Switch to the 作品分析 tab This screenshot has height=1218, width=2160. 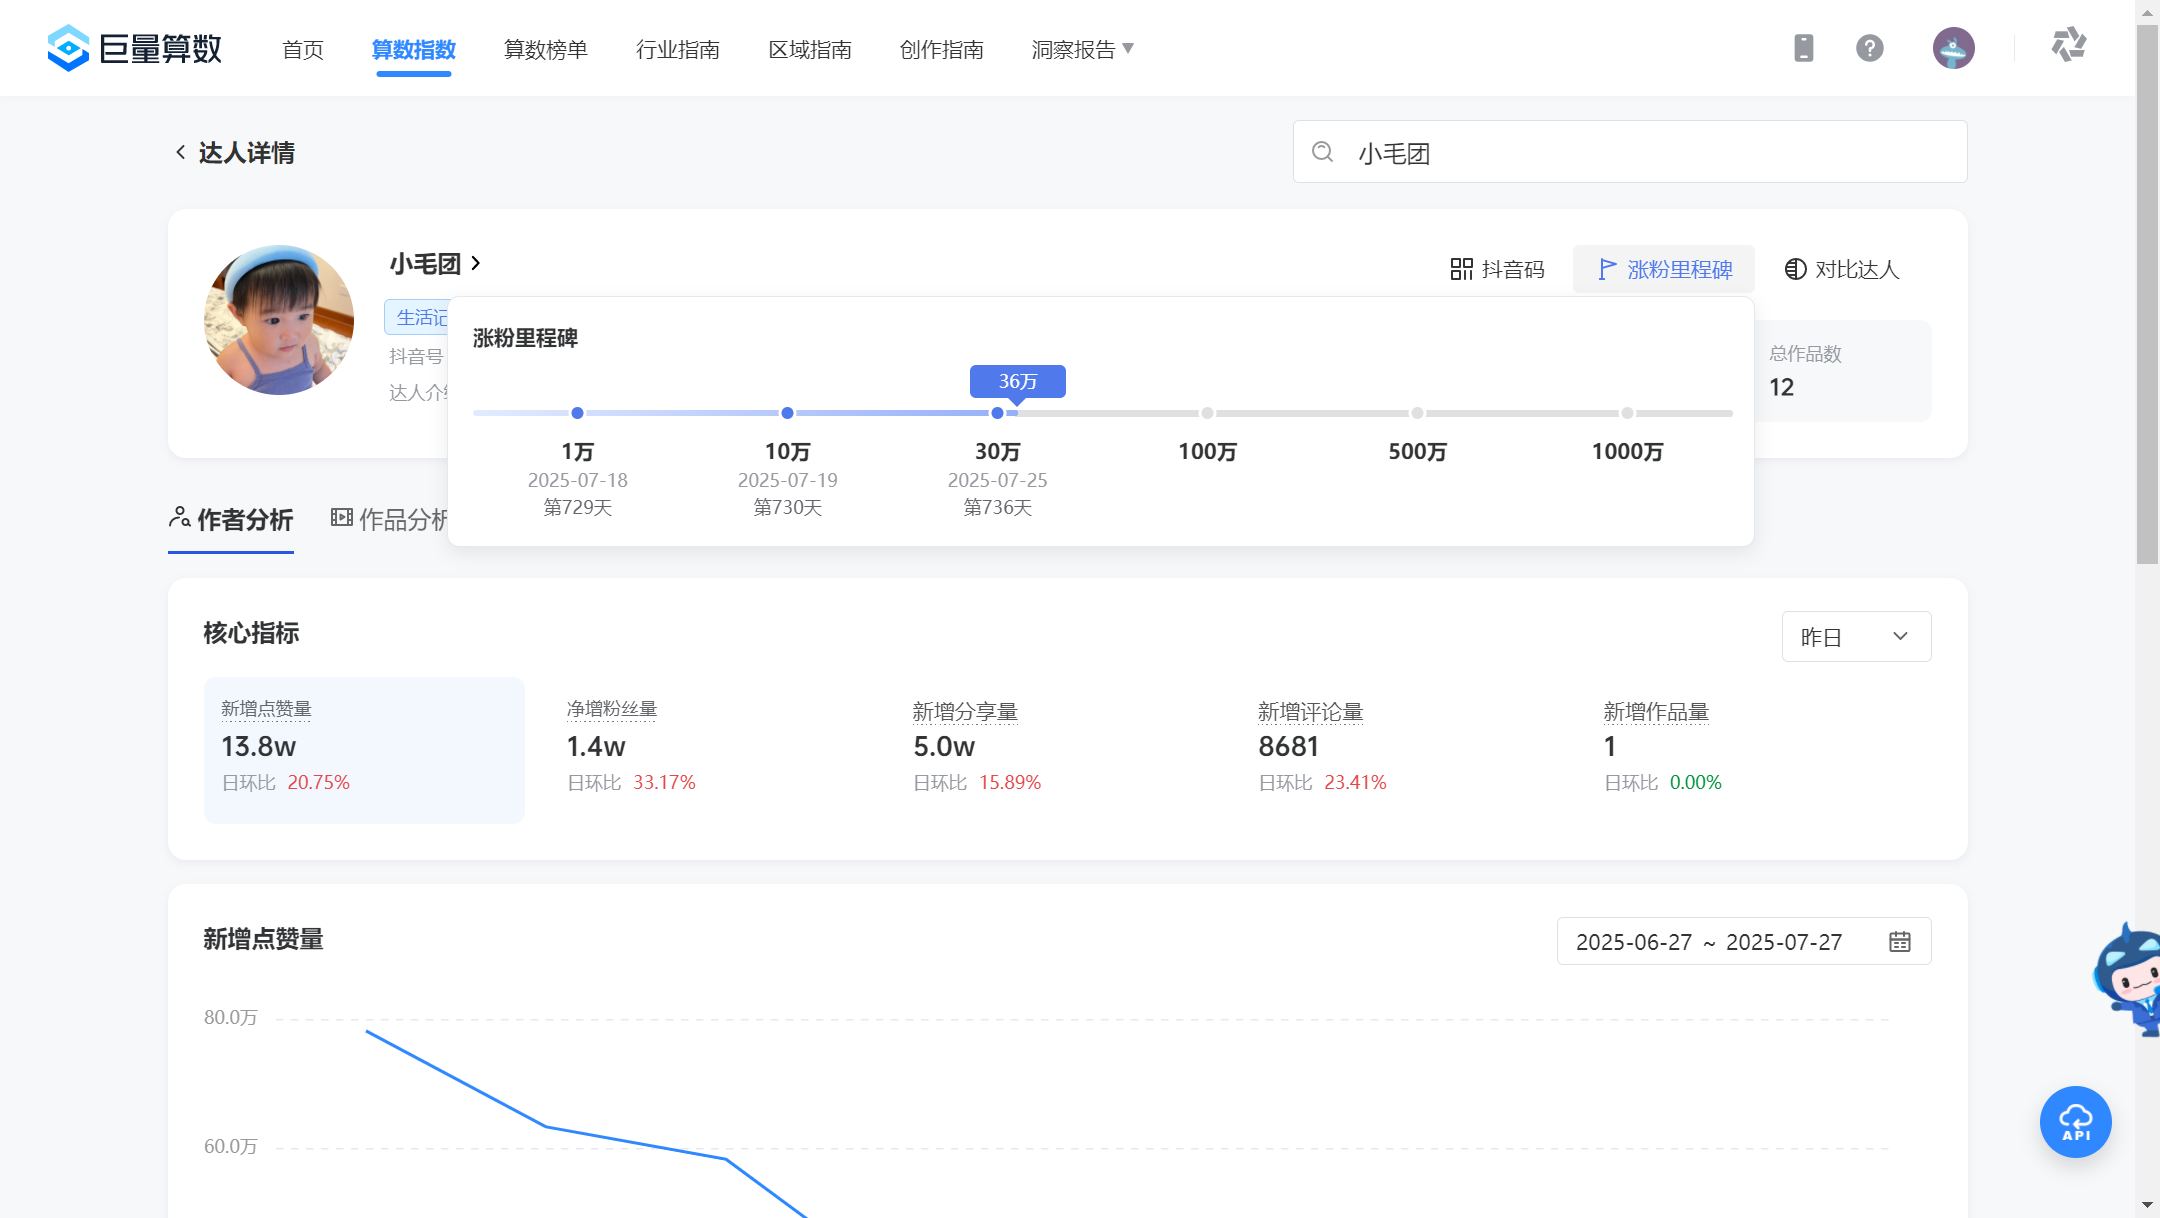click(390, 520)
